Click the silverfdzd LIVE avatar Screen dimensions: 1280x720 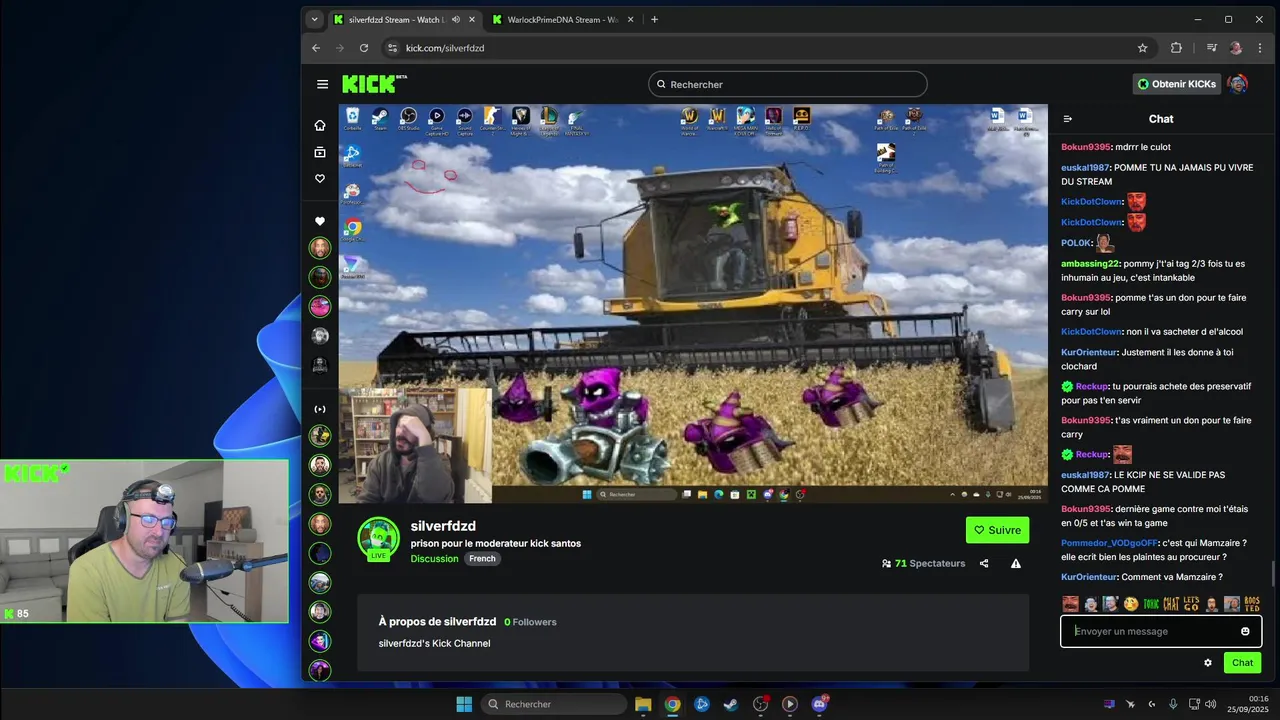click(x=378, y=540)
